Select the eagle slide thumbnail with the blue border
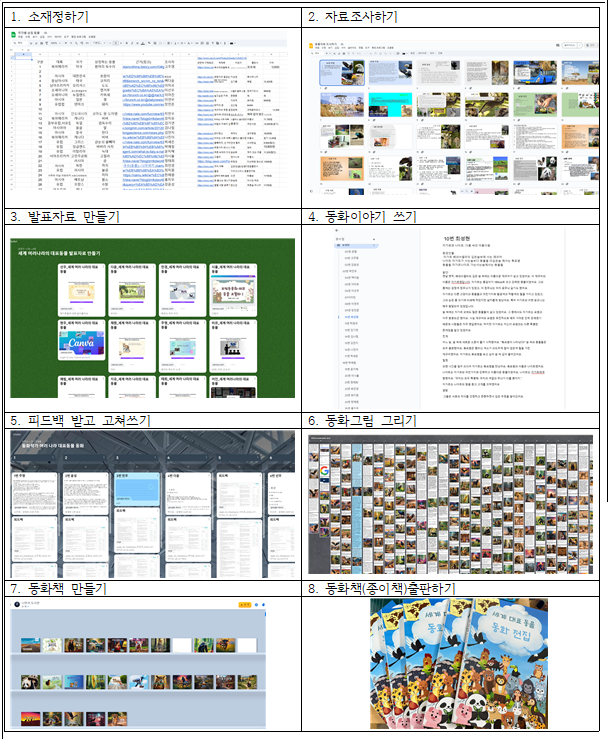609x739 pixels. point(342,73)
